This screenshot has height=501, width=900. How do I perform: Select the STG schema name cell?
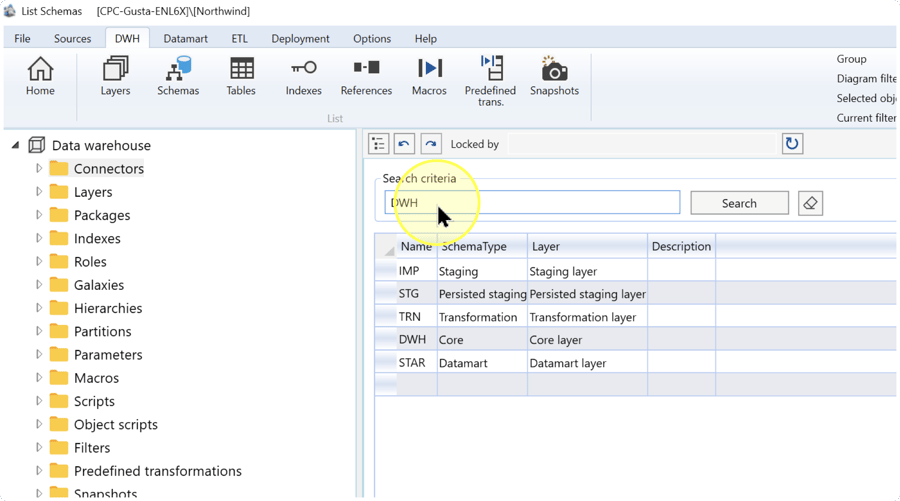(417, 294)
